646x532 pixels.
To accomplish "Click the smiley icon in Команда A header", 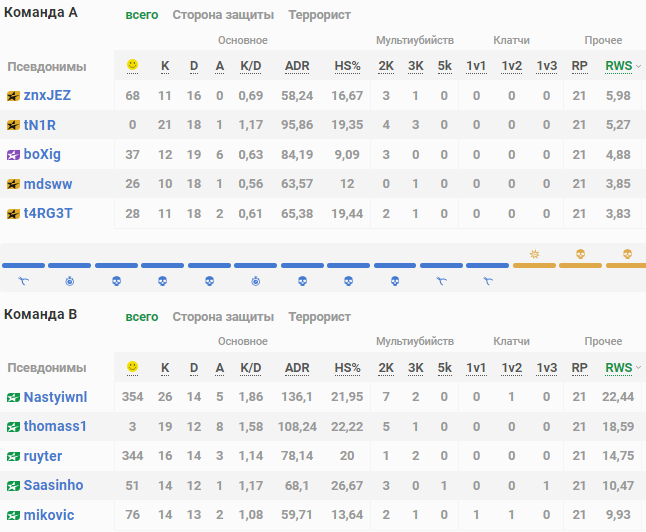I will pyautogui.click(x=132, y=66).
